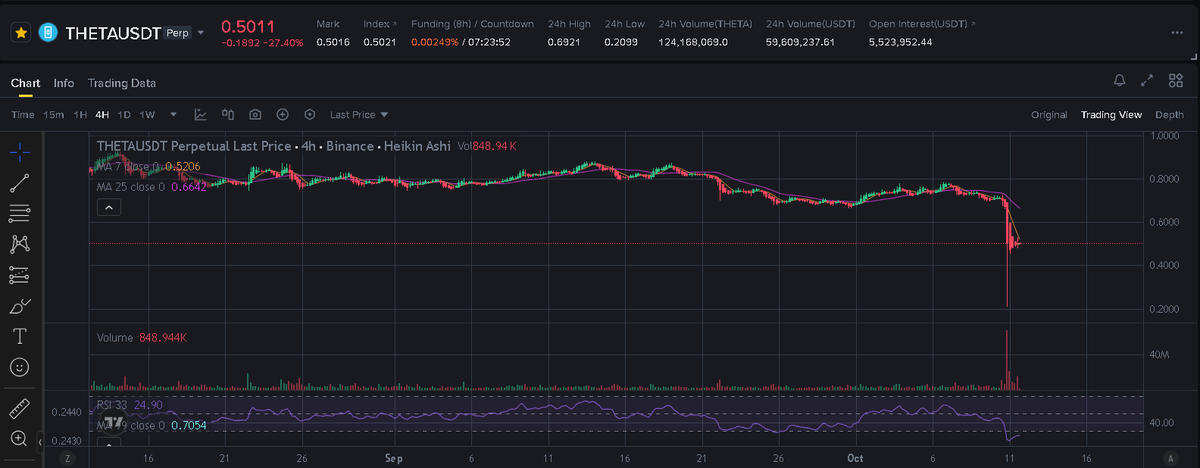Switch to the Depth chart view
The image size is (1200, 468).
(1169, 115)
